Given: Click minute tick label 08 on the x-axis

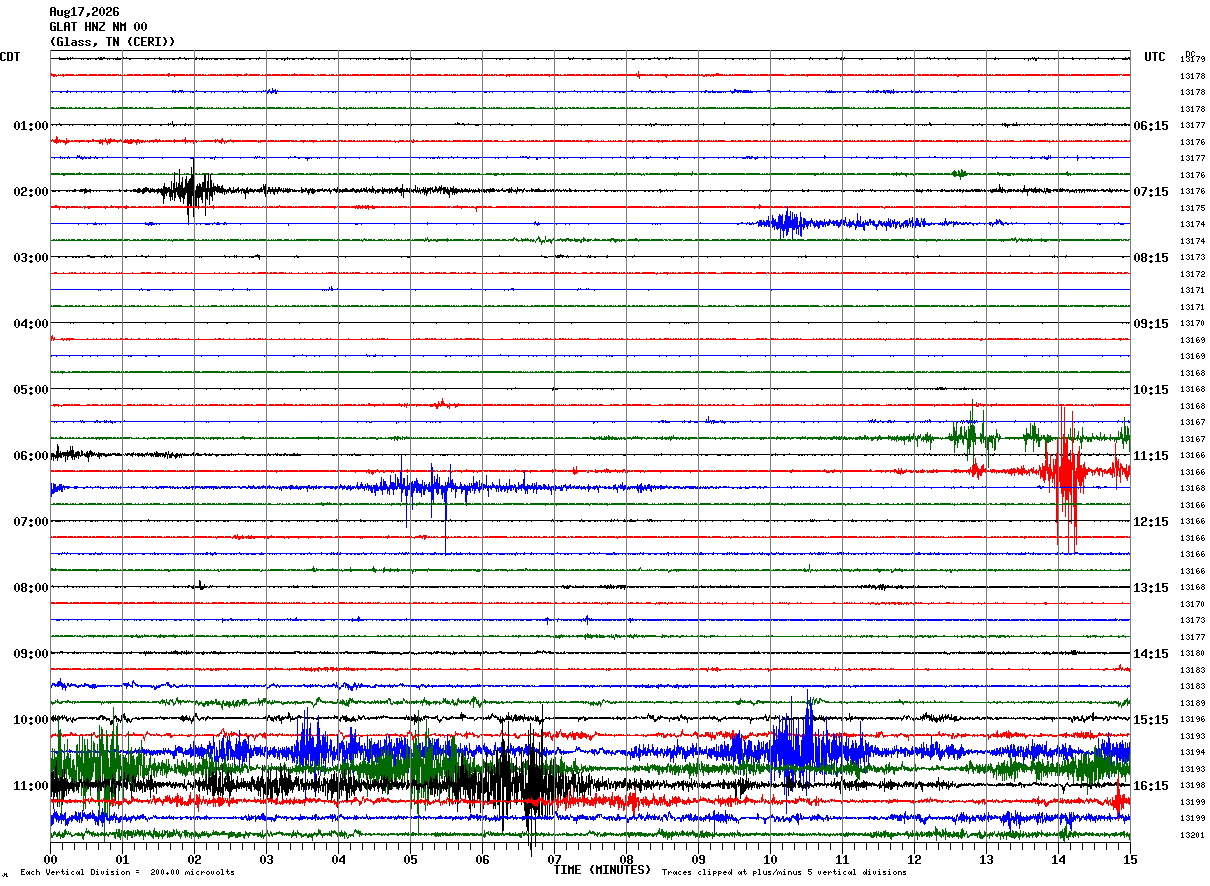Looking at the screenshot, I should tap(626, 859).
